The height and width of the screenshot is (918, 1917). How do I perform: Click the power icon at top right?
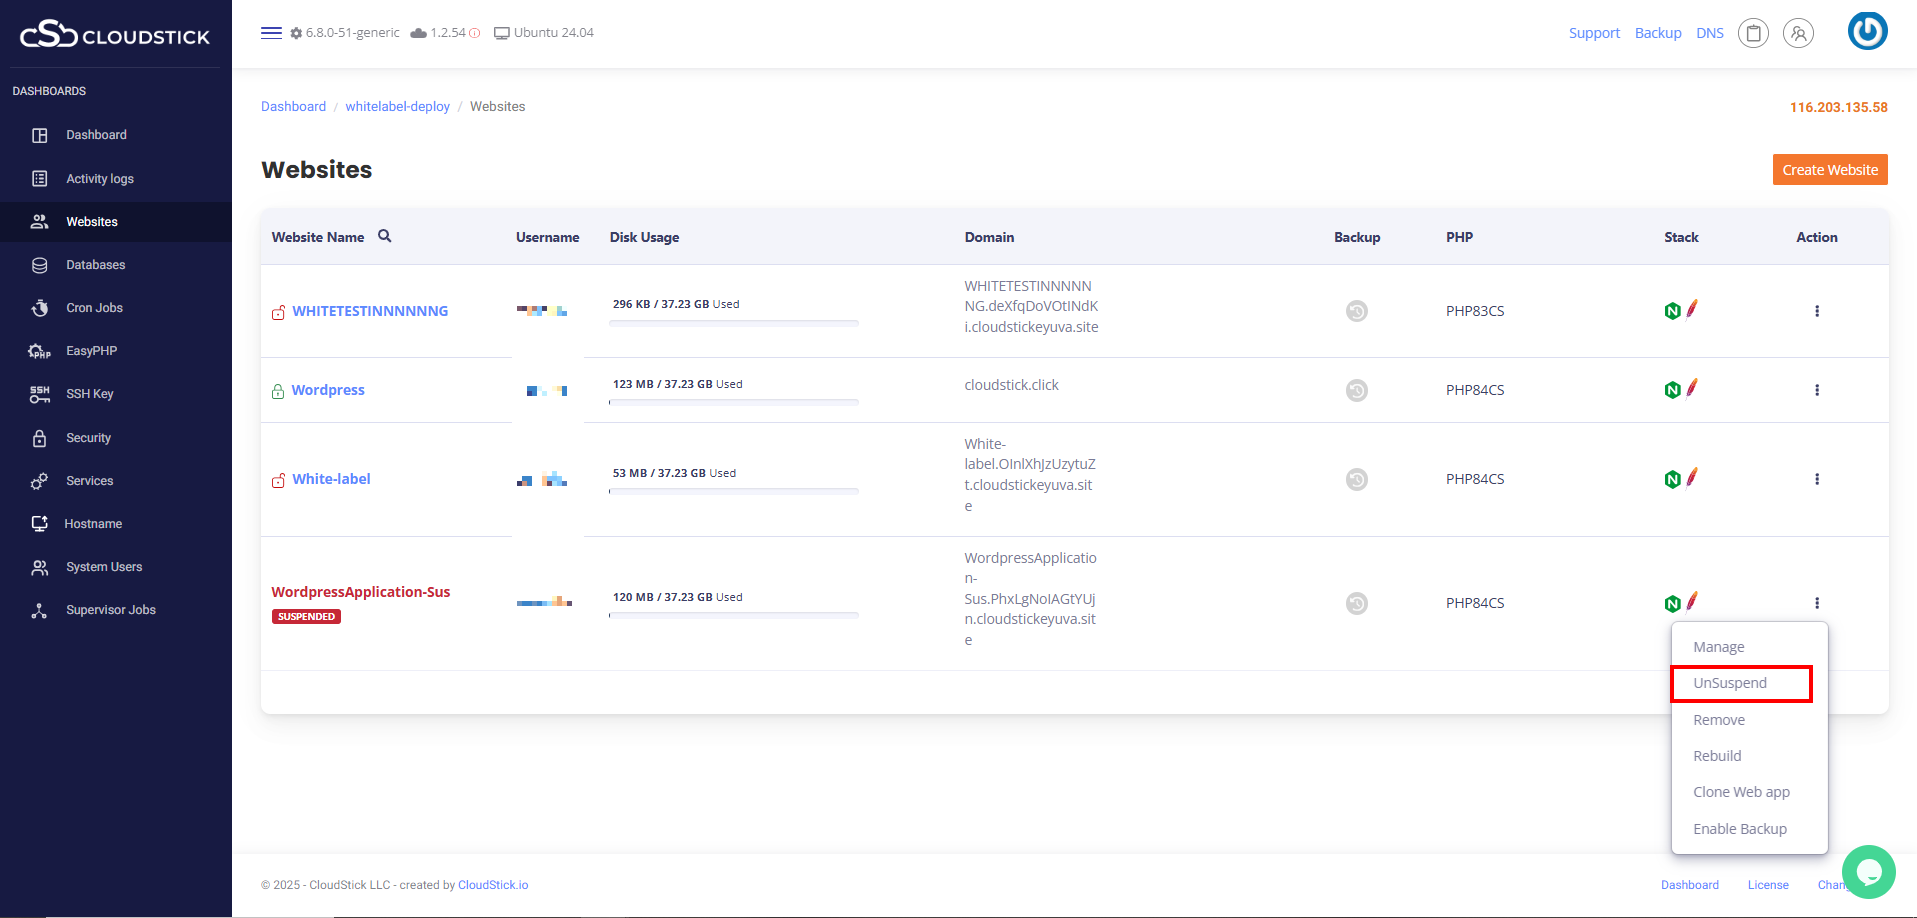1867,31
